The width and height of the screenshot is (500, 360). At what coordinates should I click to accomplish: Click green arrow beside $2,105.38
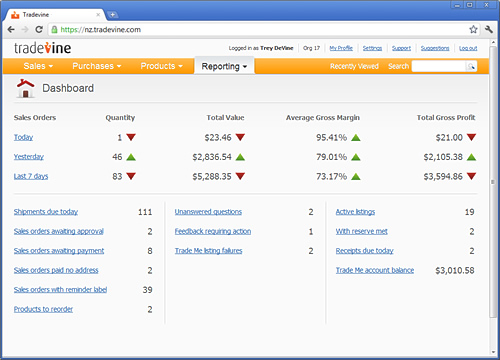(471, 157)
